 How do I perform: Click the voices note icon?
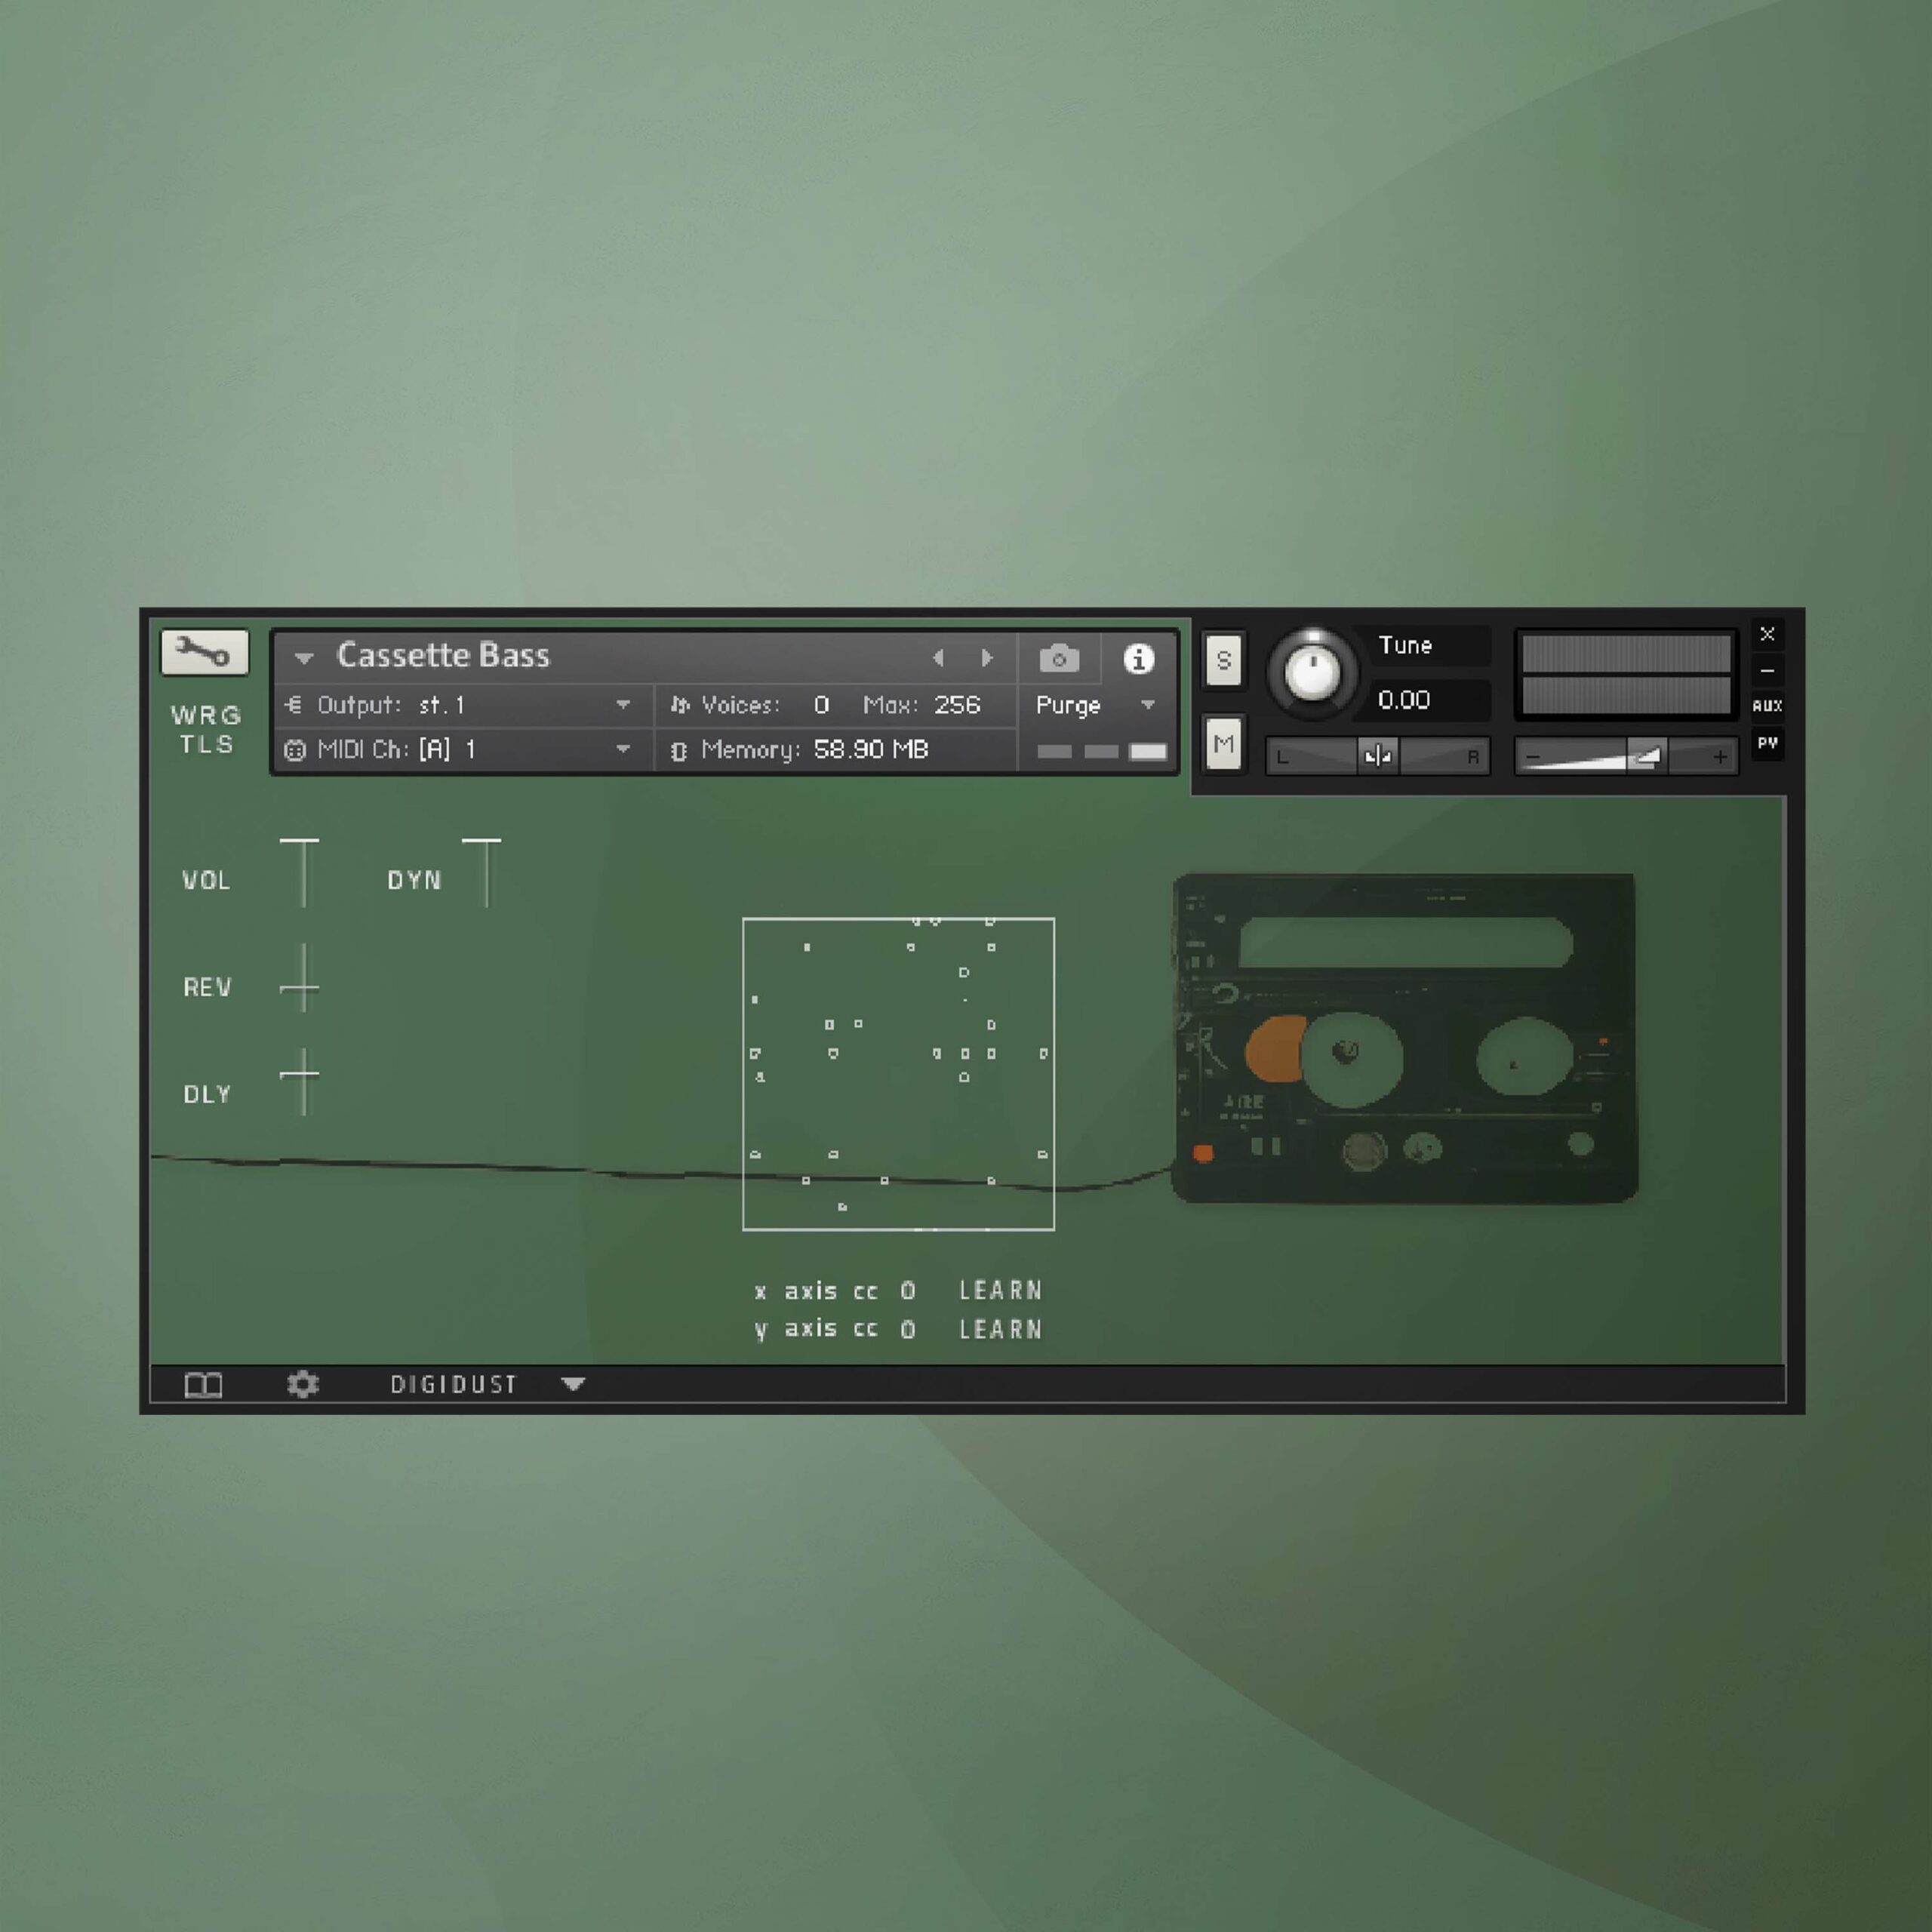(681, 705)
